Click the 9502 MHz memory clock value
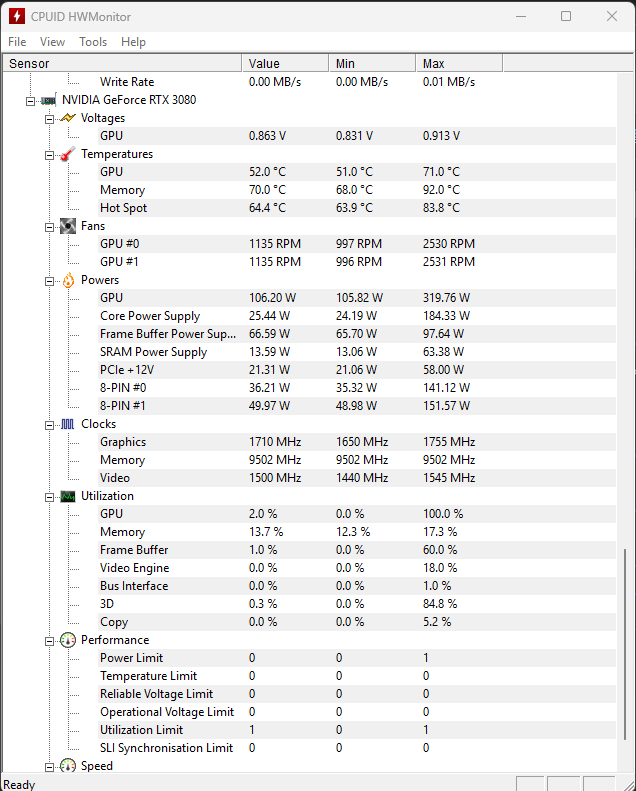 coord(275,460)
